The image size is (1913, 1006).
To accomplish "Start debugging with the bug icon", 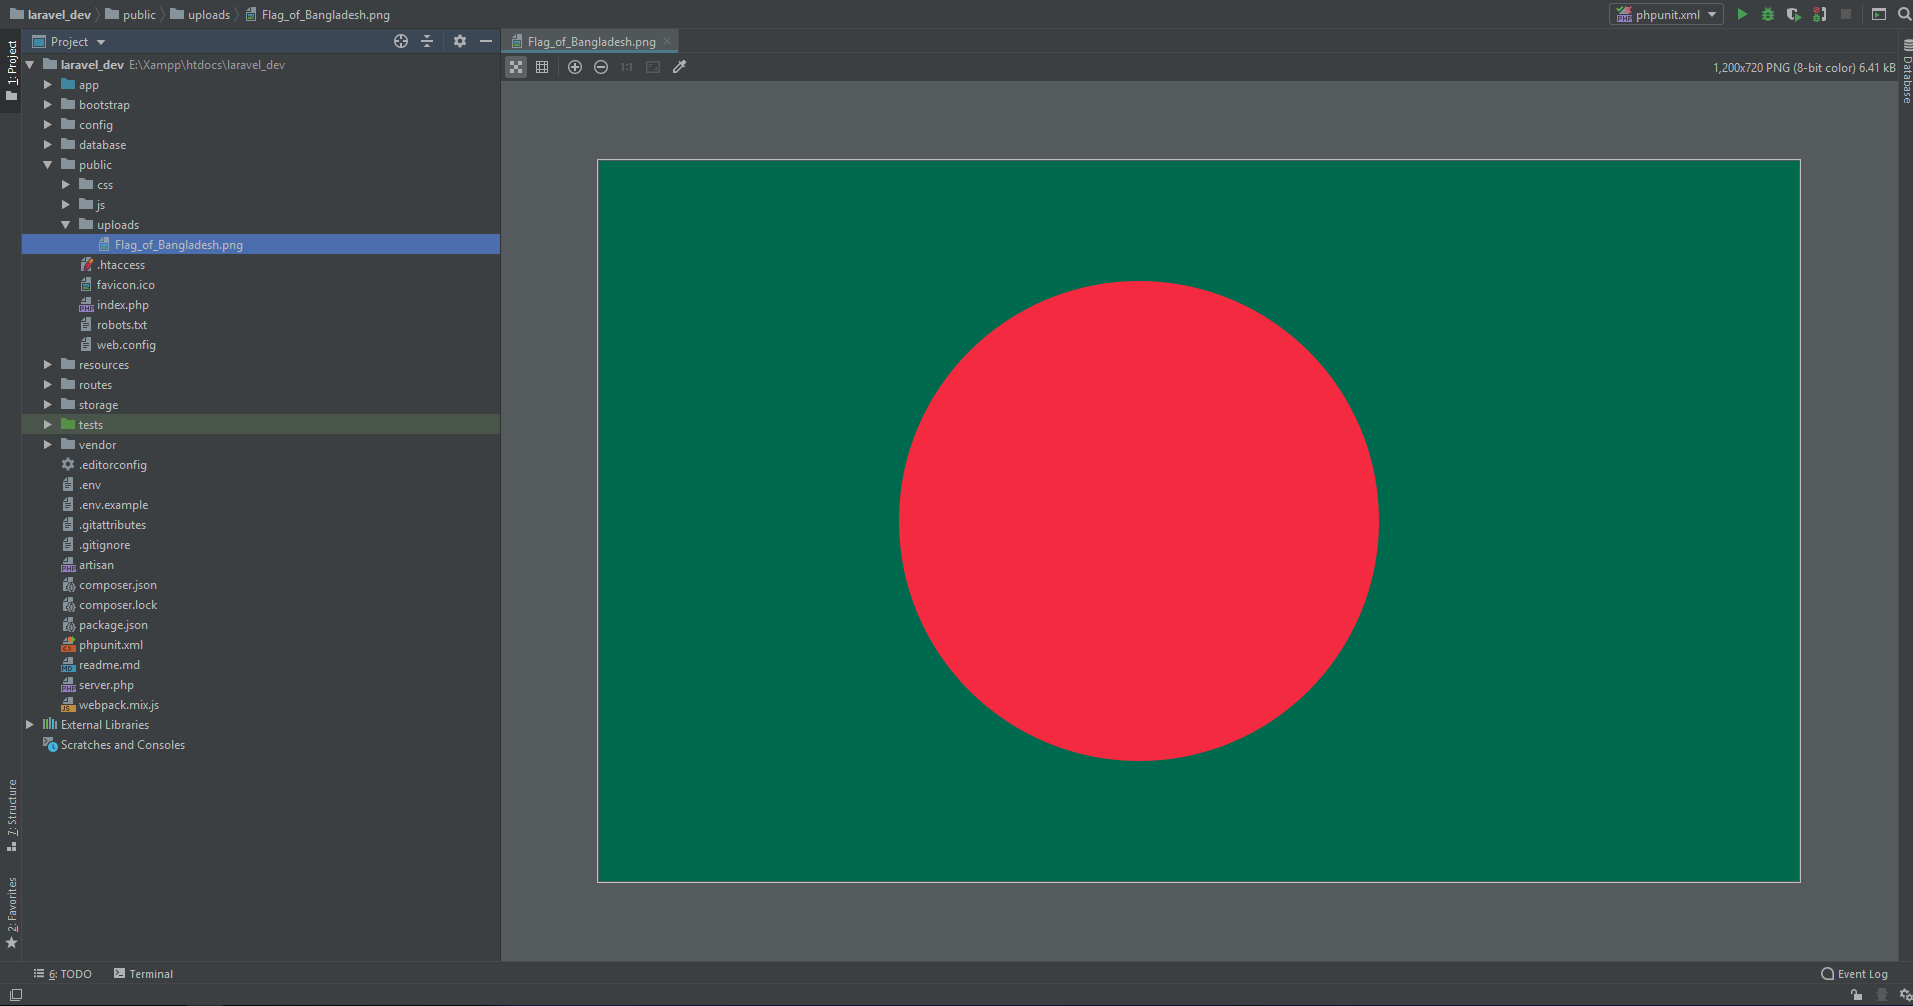I will (x=1768, y=14).
